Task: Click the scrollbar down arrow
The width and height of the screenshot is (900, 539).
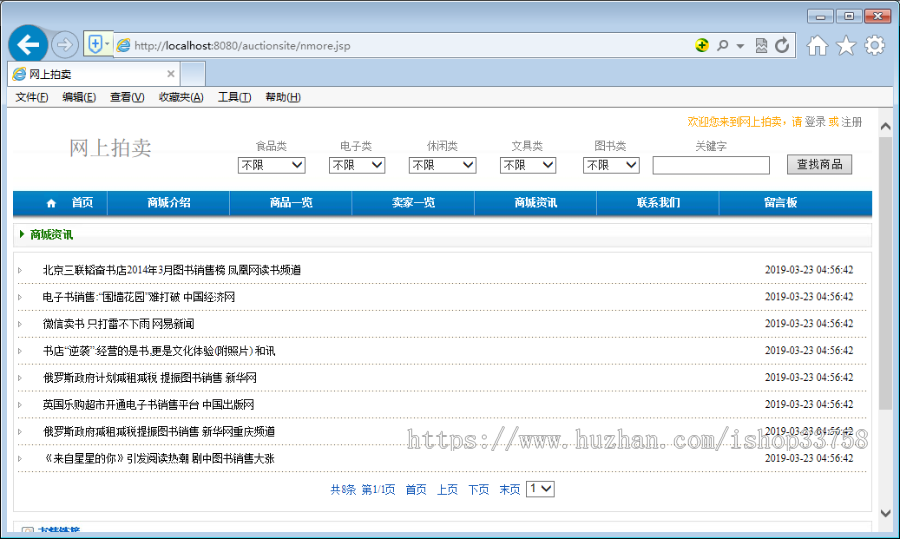Action: [x=886, y=513]
